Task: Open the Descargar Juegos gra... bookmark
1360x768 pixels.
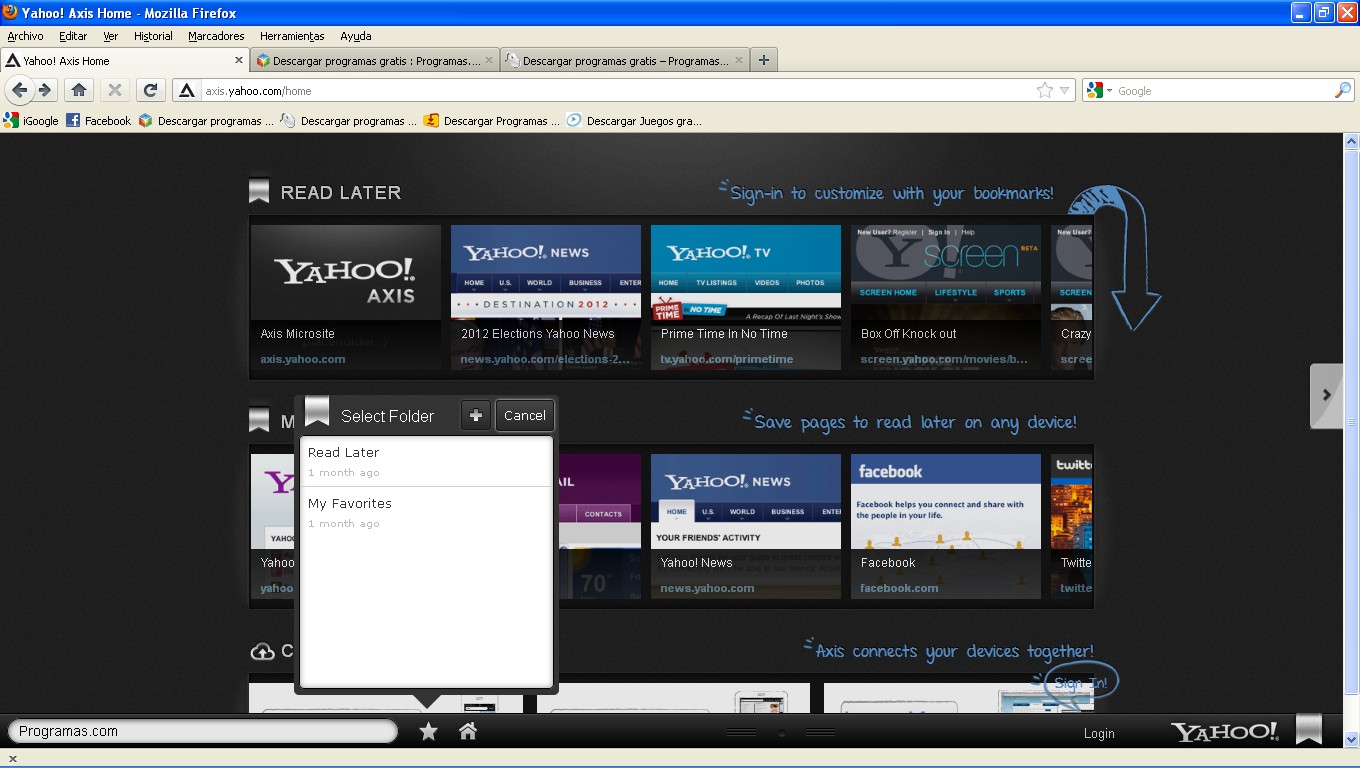Action: (634, 120)
